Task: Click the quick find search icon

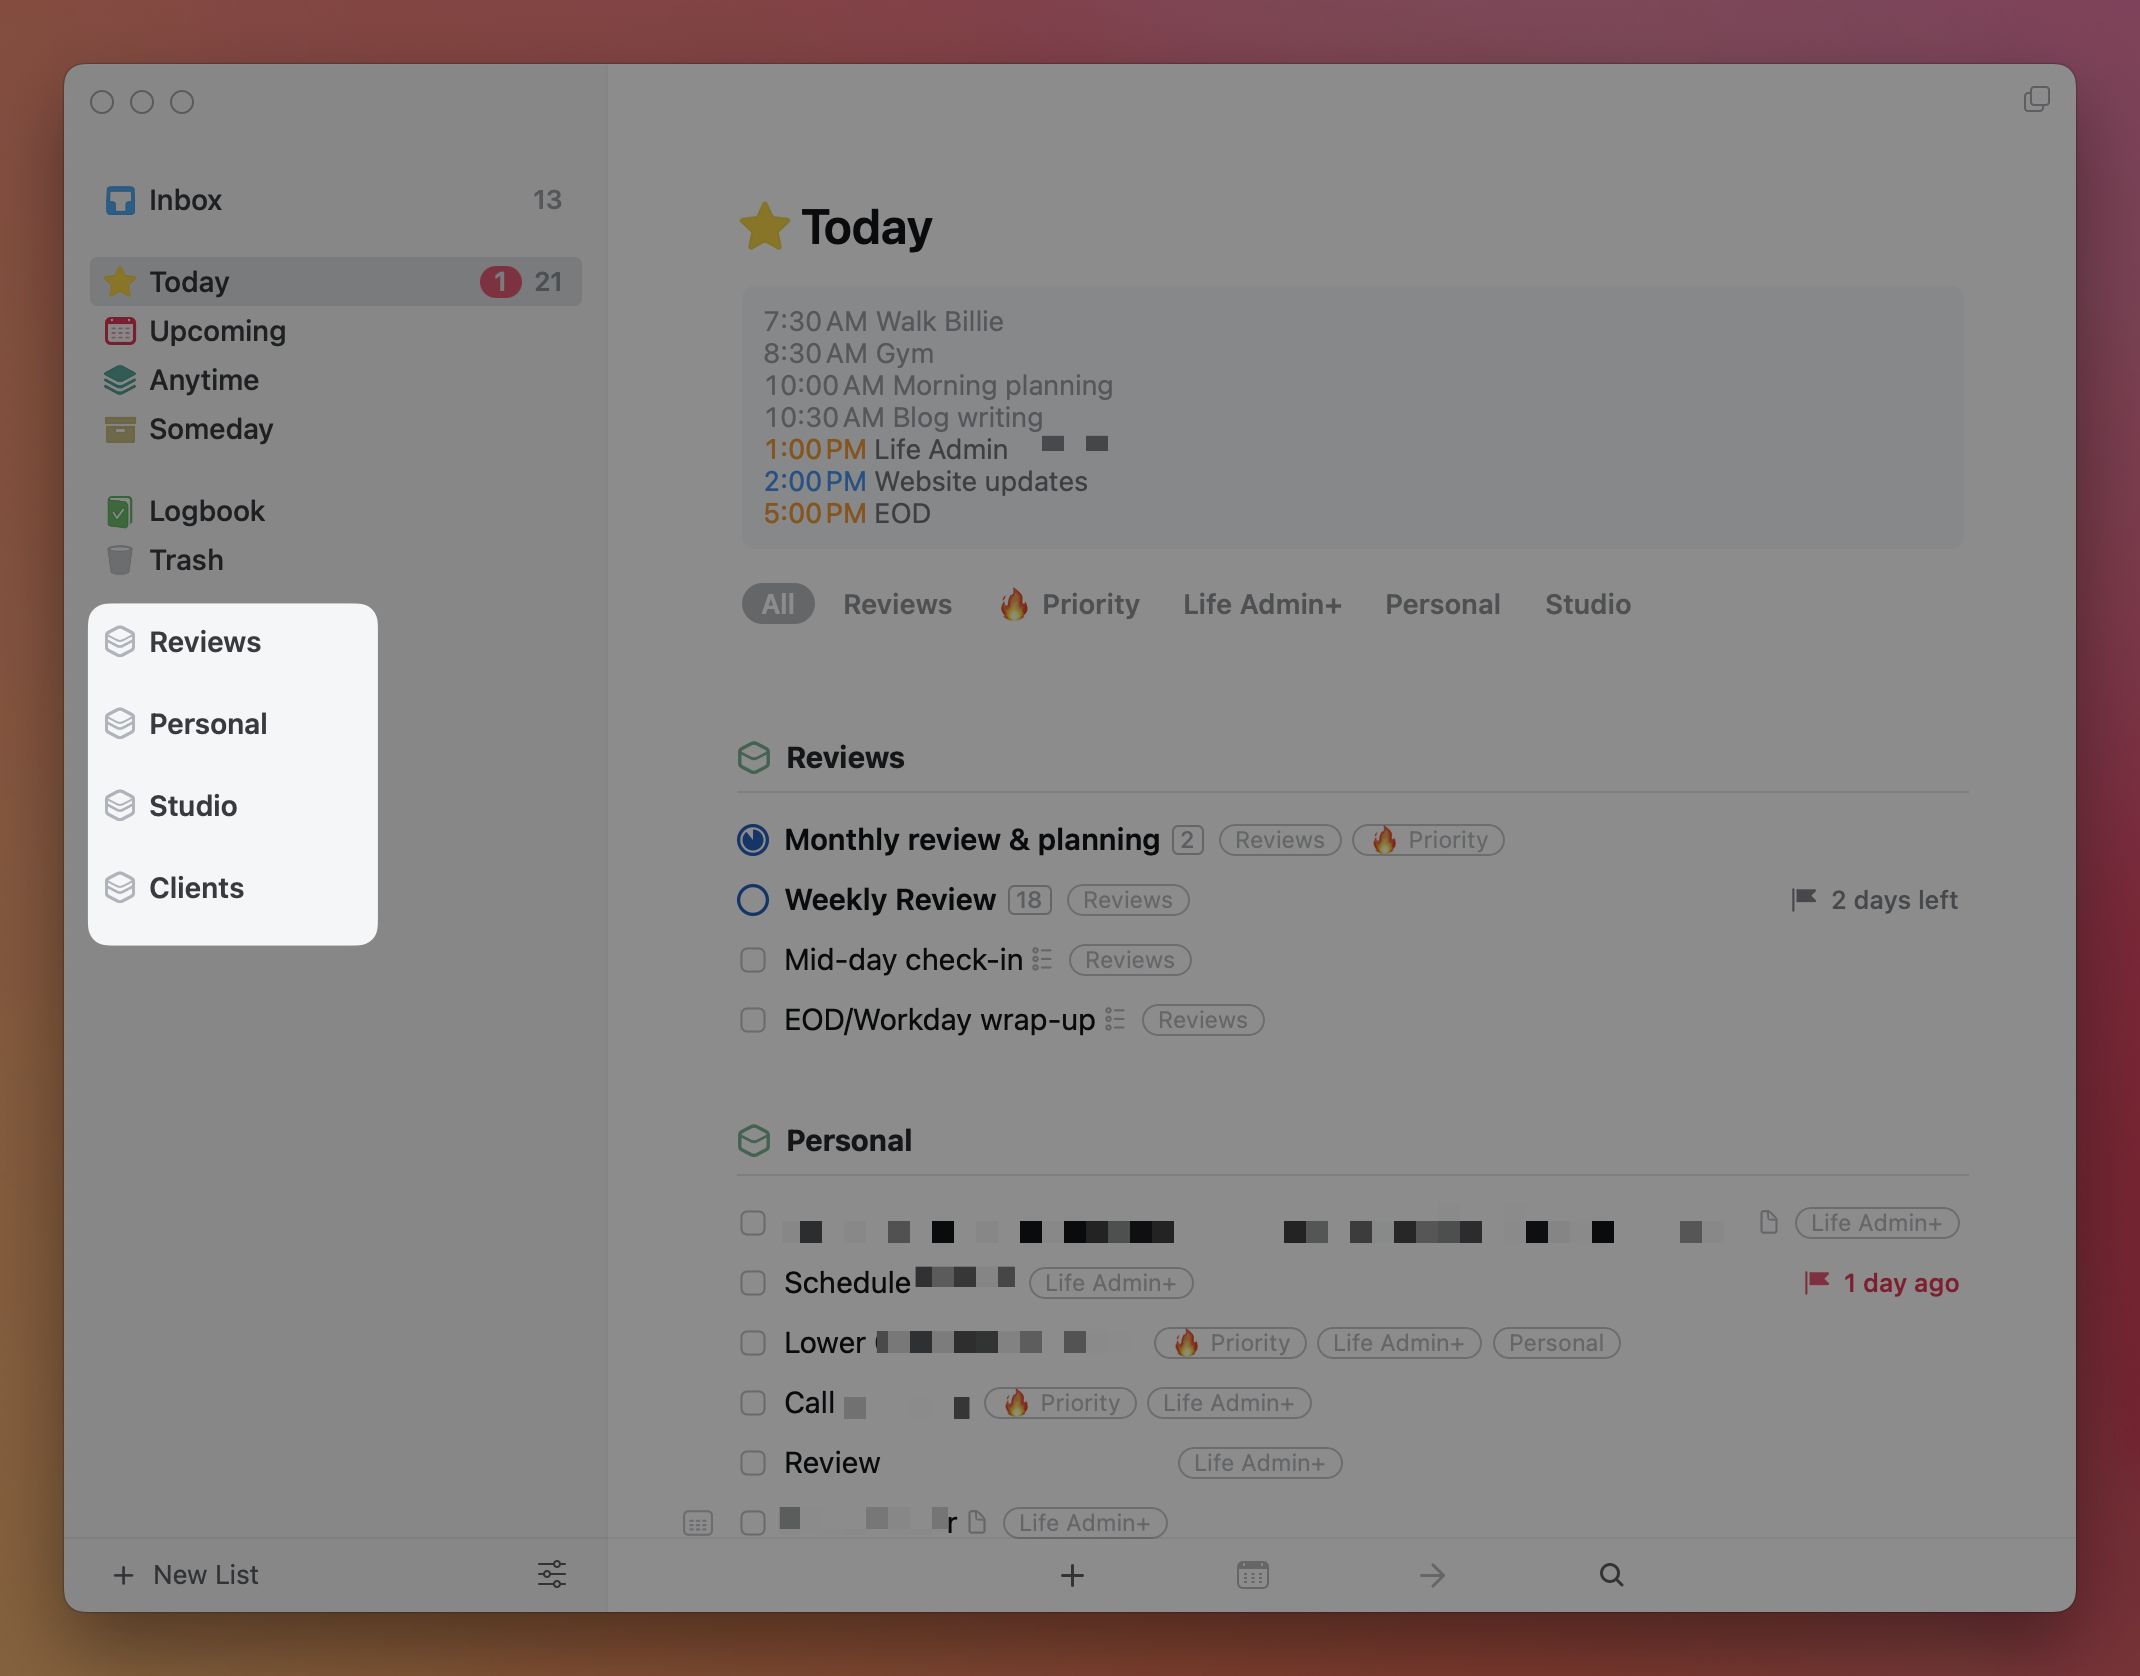Action: [x=1611, y=1575]
